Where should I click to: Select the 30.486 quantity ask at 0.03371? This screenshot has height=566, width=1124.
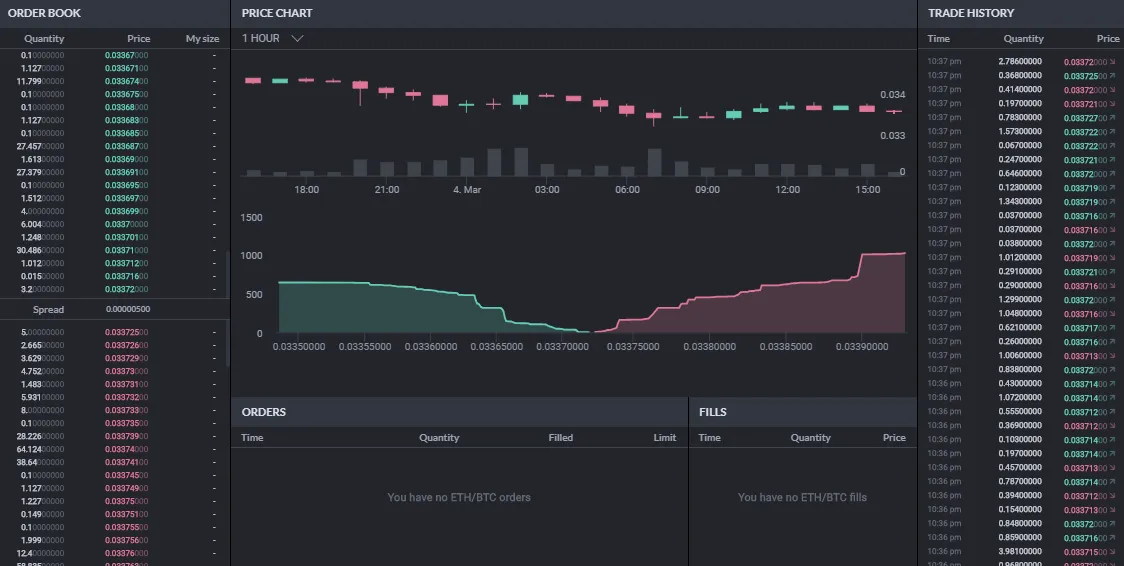click(x=115, y=250)
